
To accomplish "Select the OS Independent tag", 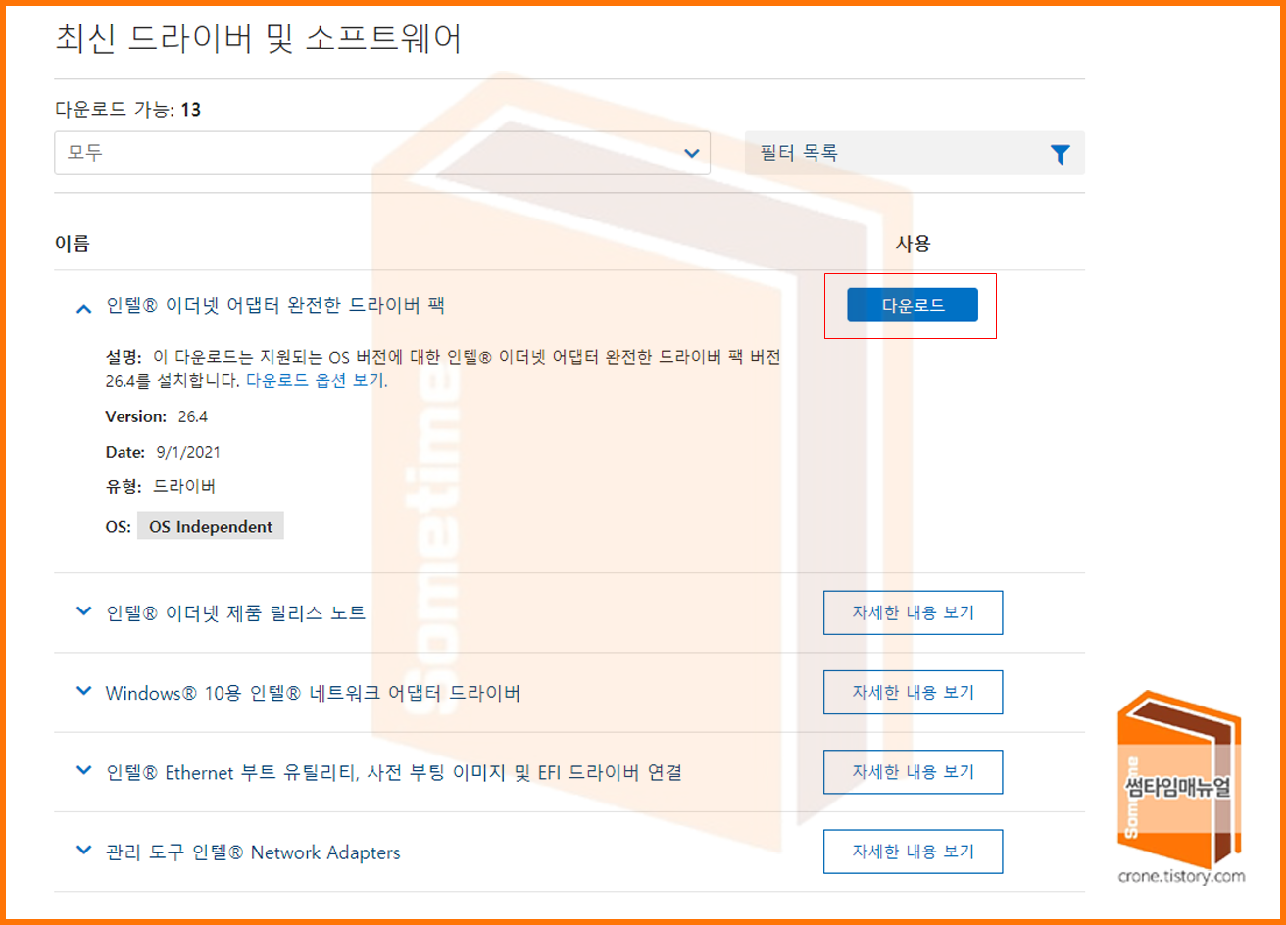I will click(210, 526).
